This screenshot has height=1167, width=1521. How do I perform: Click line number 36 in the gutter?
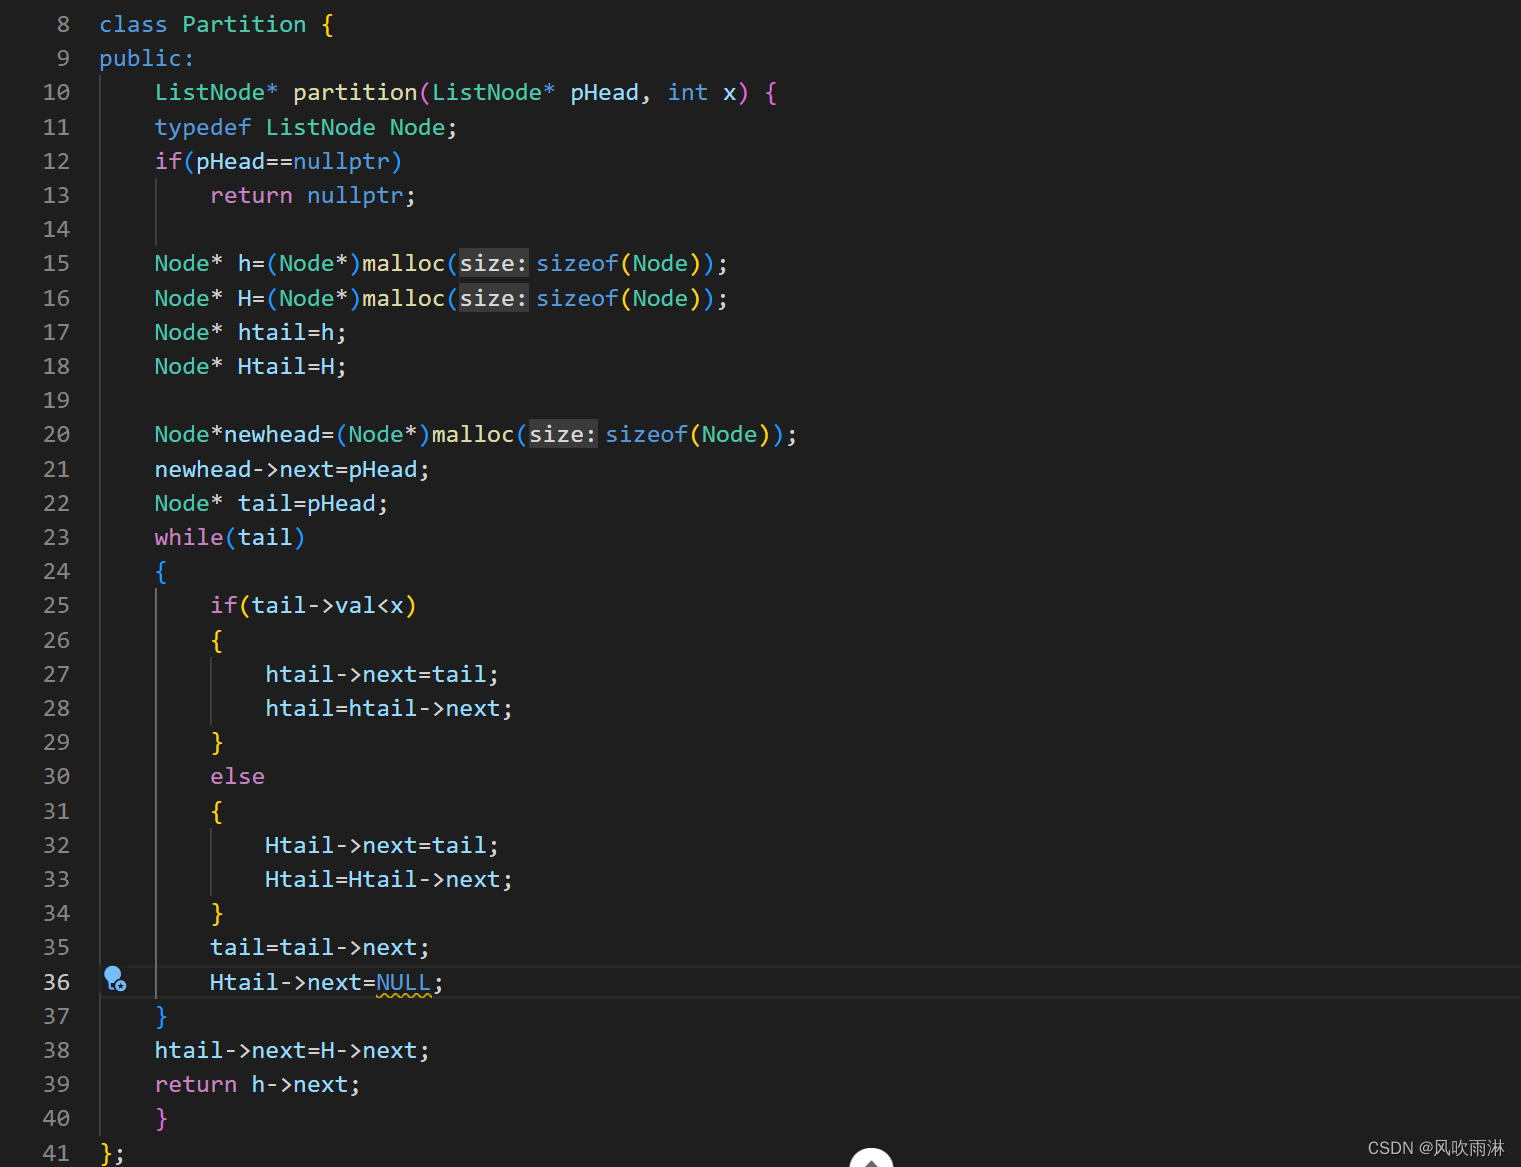pos(56,982)
